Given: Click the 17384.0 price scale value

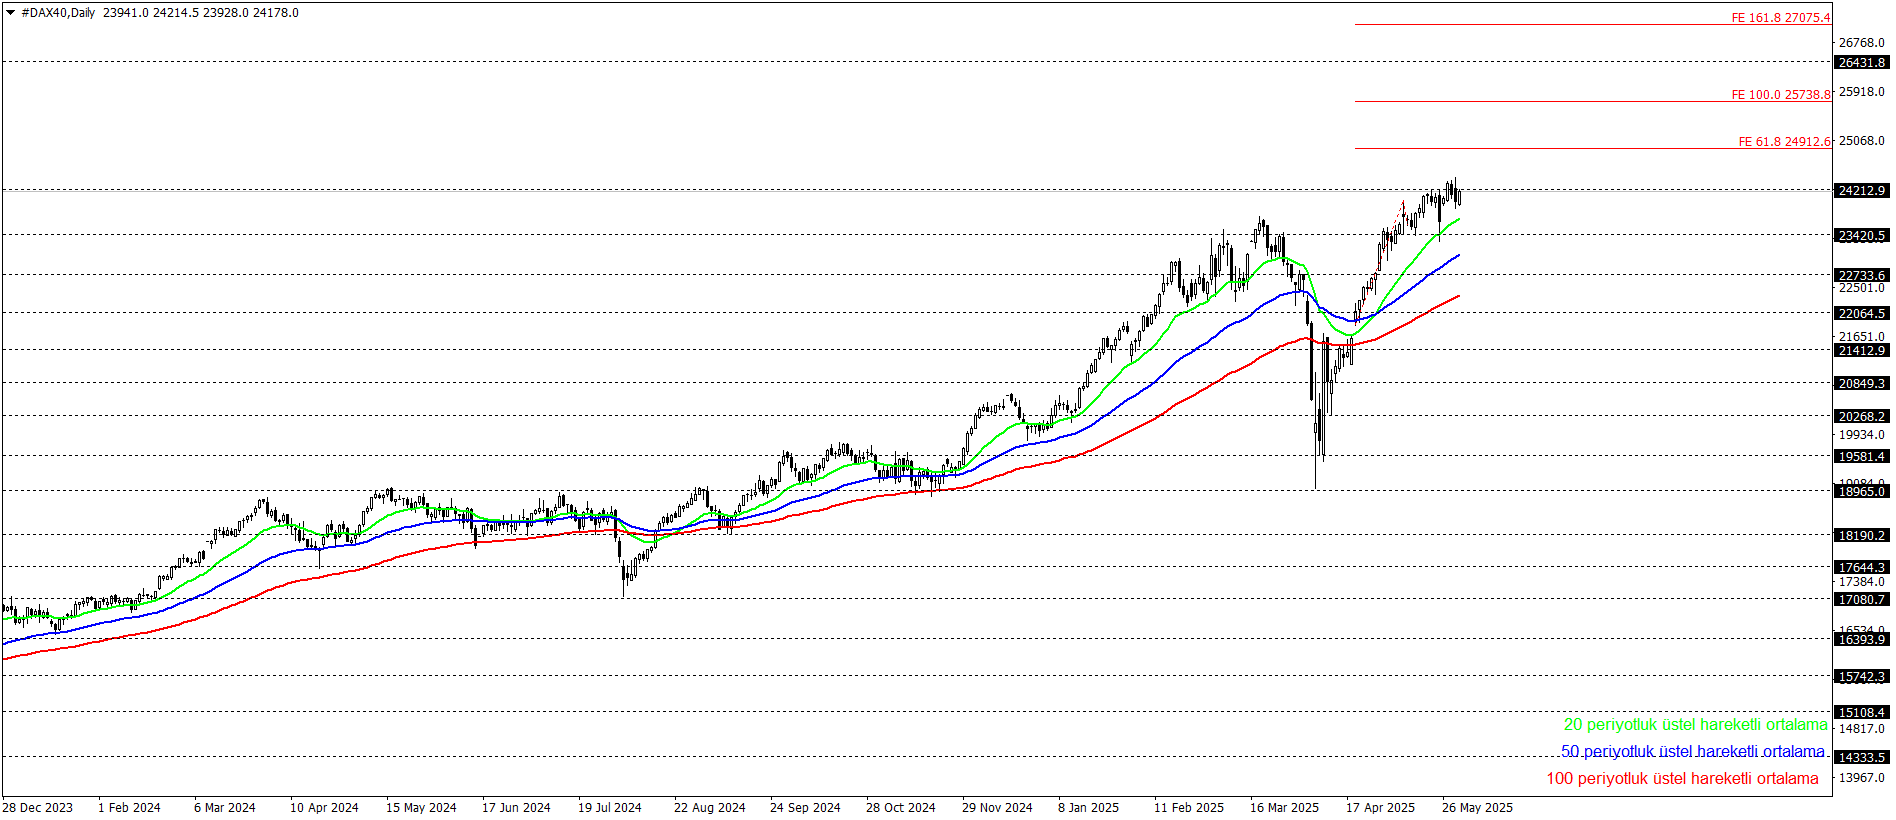Looking at the screenshot, I should click(1862, 581).
